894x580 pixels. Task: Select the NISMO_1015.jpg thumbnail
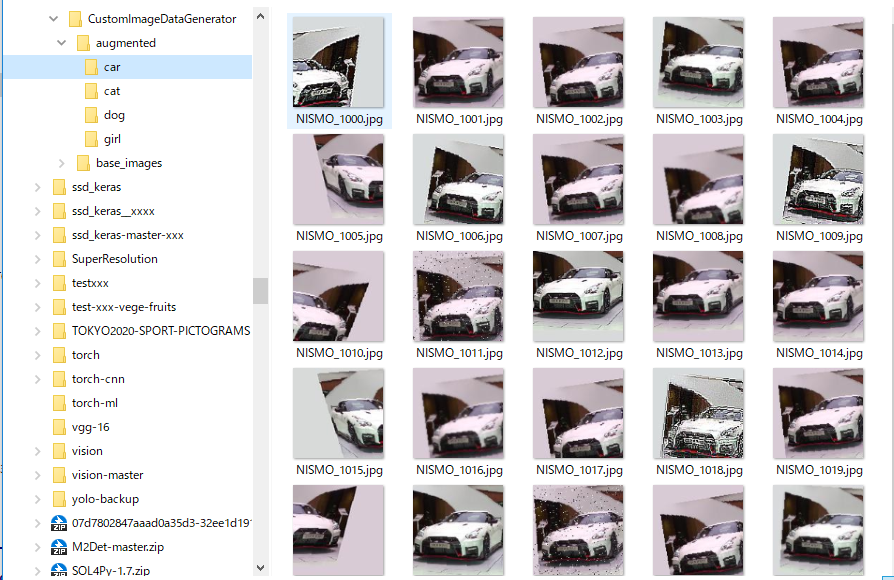(338, 413)
